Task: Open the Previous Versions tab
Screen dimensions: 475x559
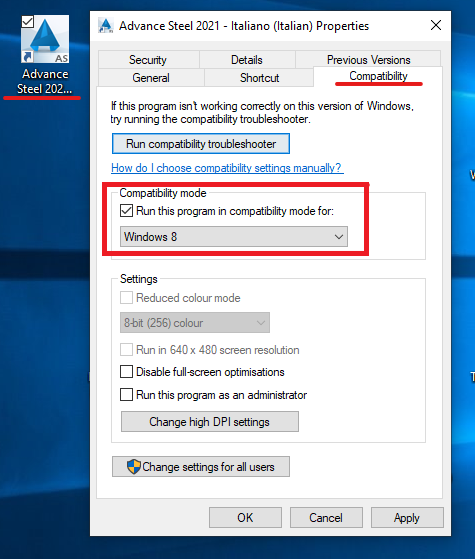Action: (x=368, y=59)
